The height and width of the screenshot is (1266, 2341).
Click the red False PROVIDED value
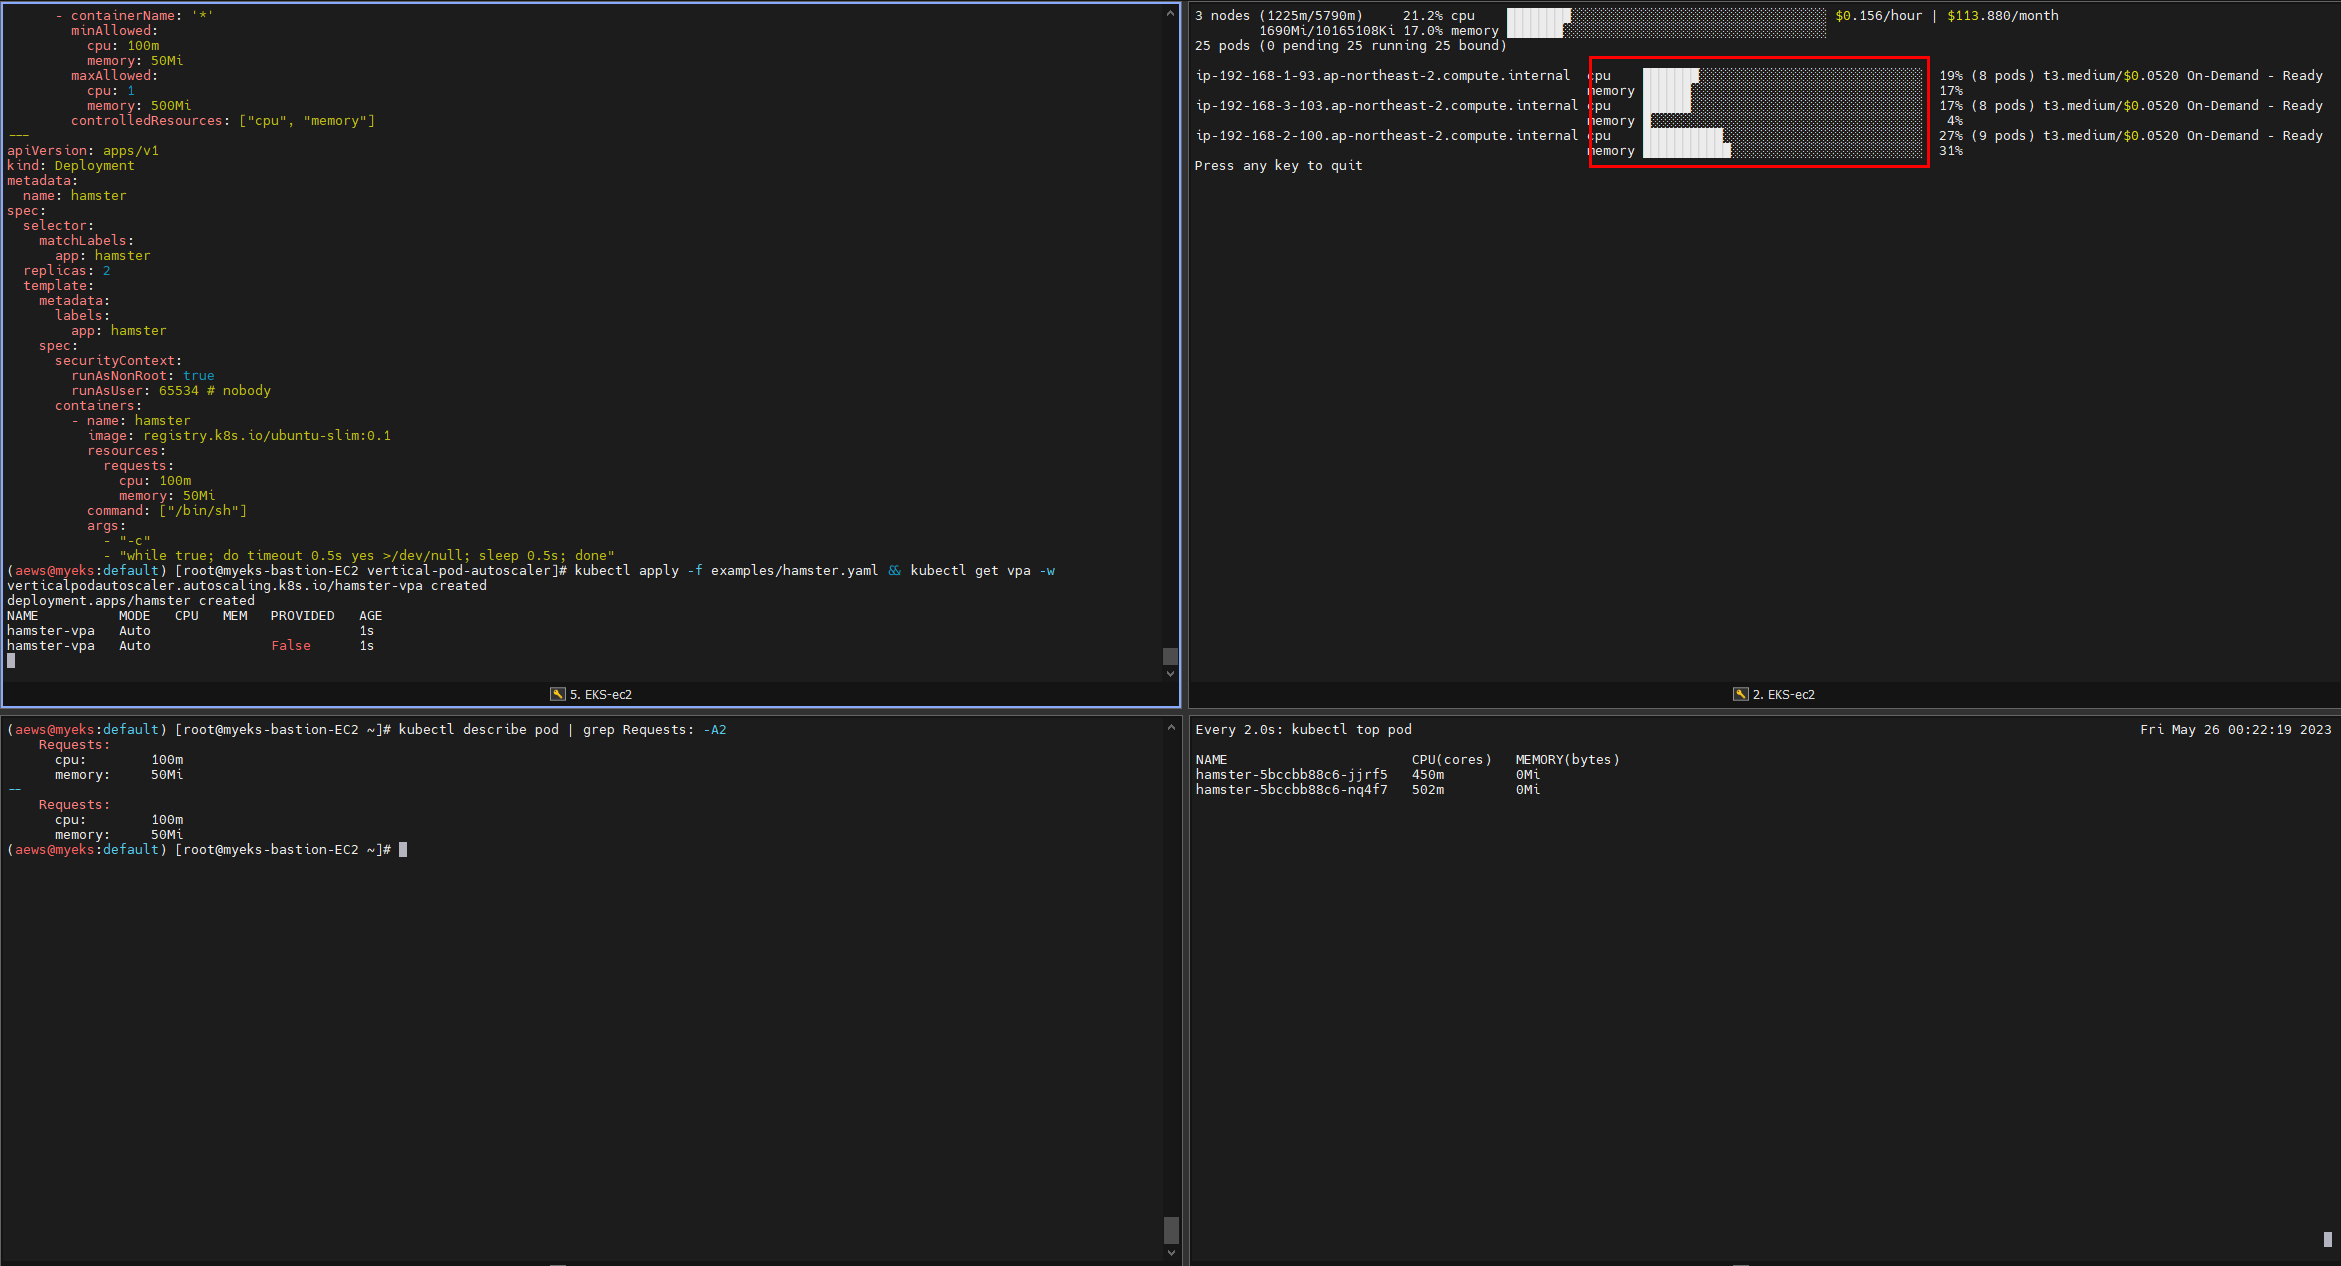tap(291, 646)
